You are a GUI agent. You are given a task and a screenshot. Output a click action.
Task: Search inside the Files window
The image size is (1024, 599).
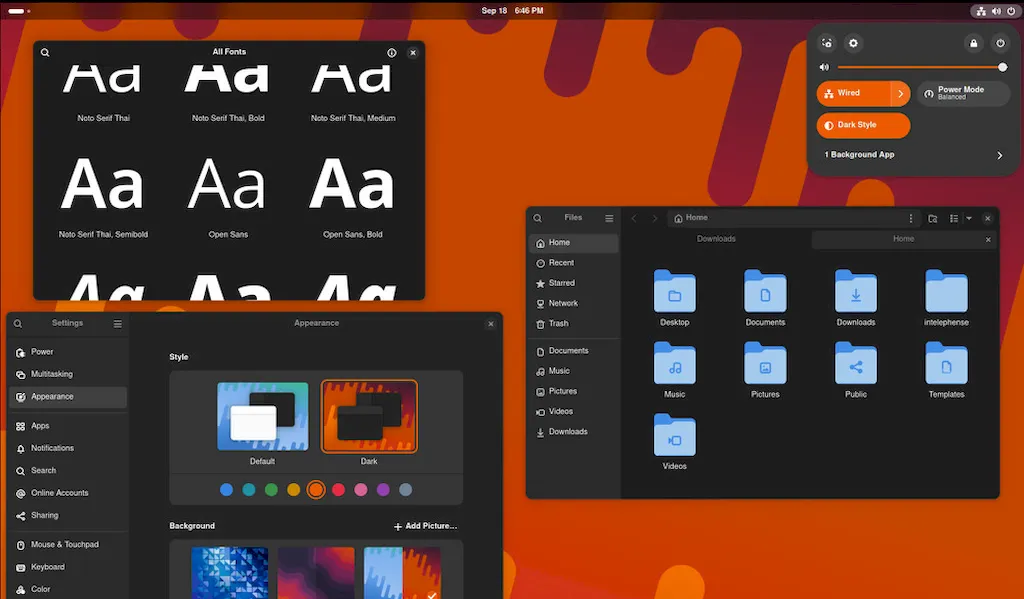click(537, 218)
